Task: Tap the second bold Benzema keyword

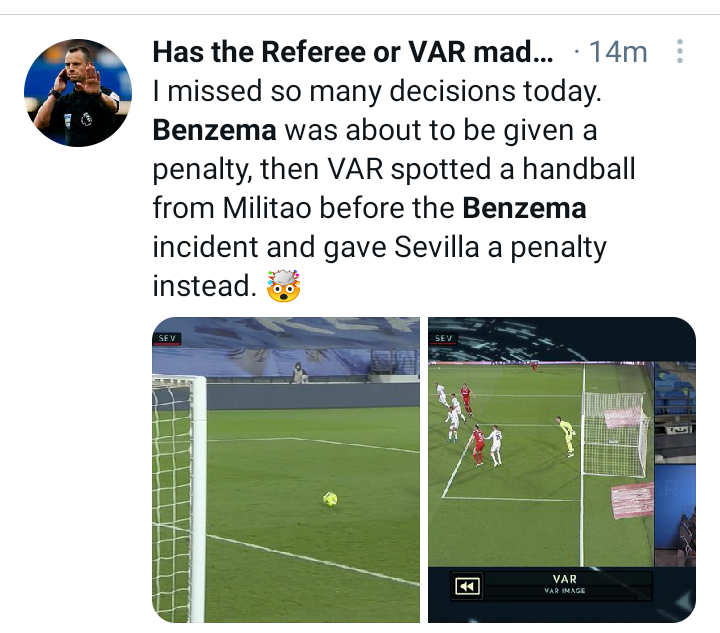Action: pyautogui.click(x=524, y=208)
